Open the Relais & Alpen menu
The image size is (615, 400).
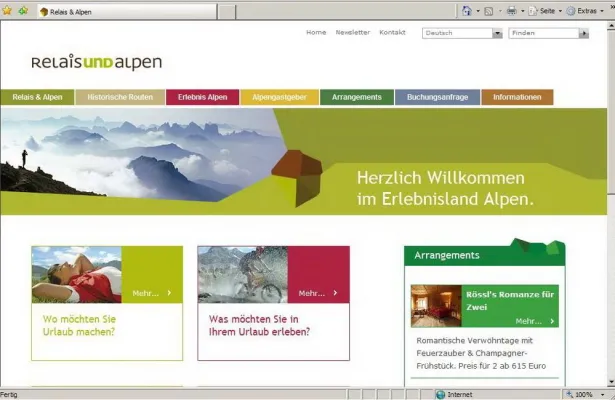[x=37, y=97]
